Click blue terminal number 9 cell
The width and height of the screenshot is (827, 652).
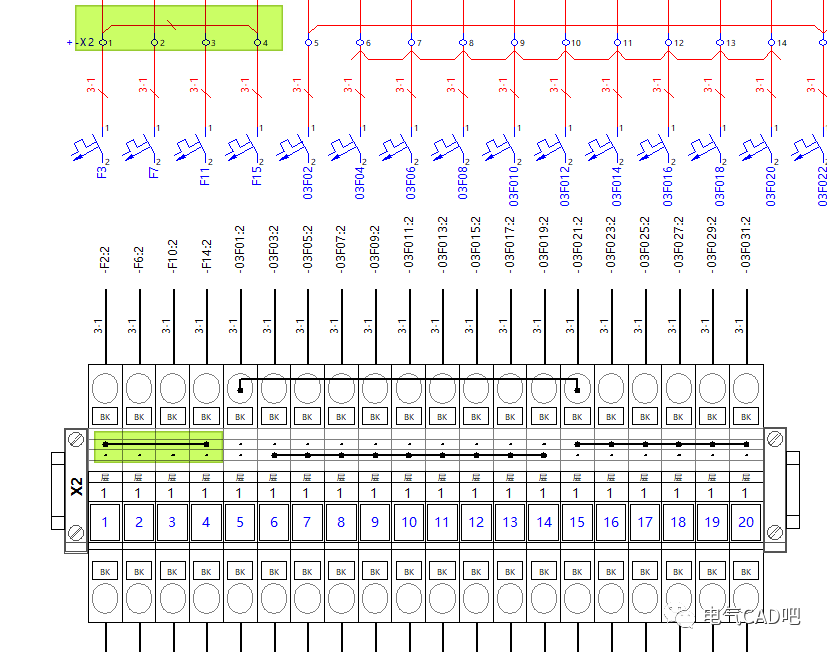pos(375,522)
